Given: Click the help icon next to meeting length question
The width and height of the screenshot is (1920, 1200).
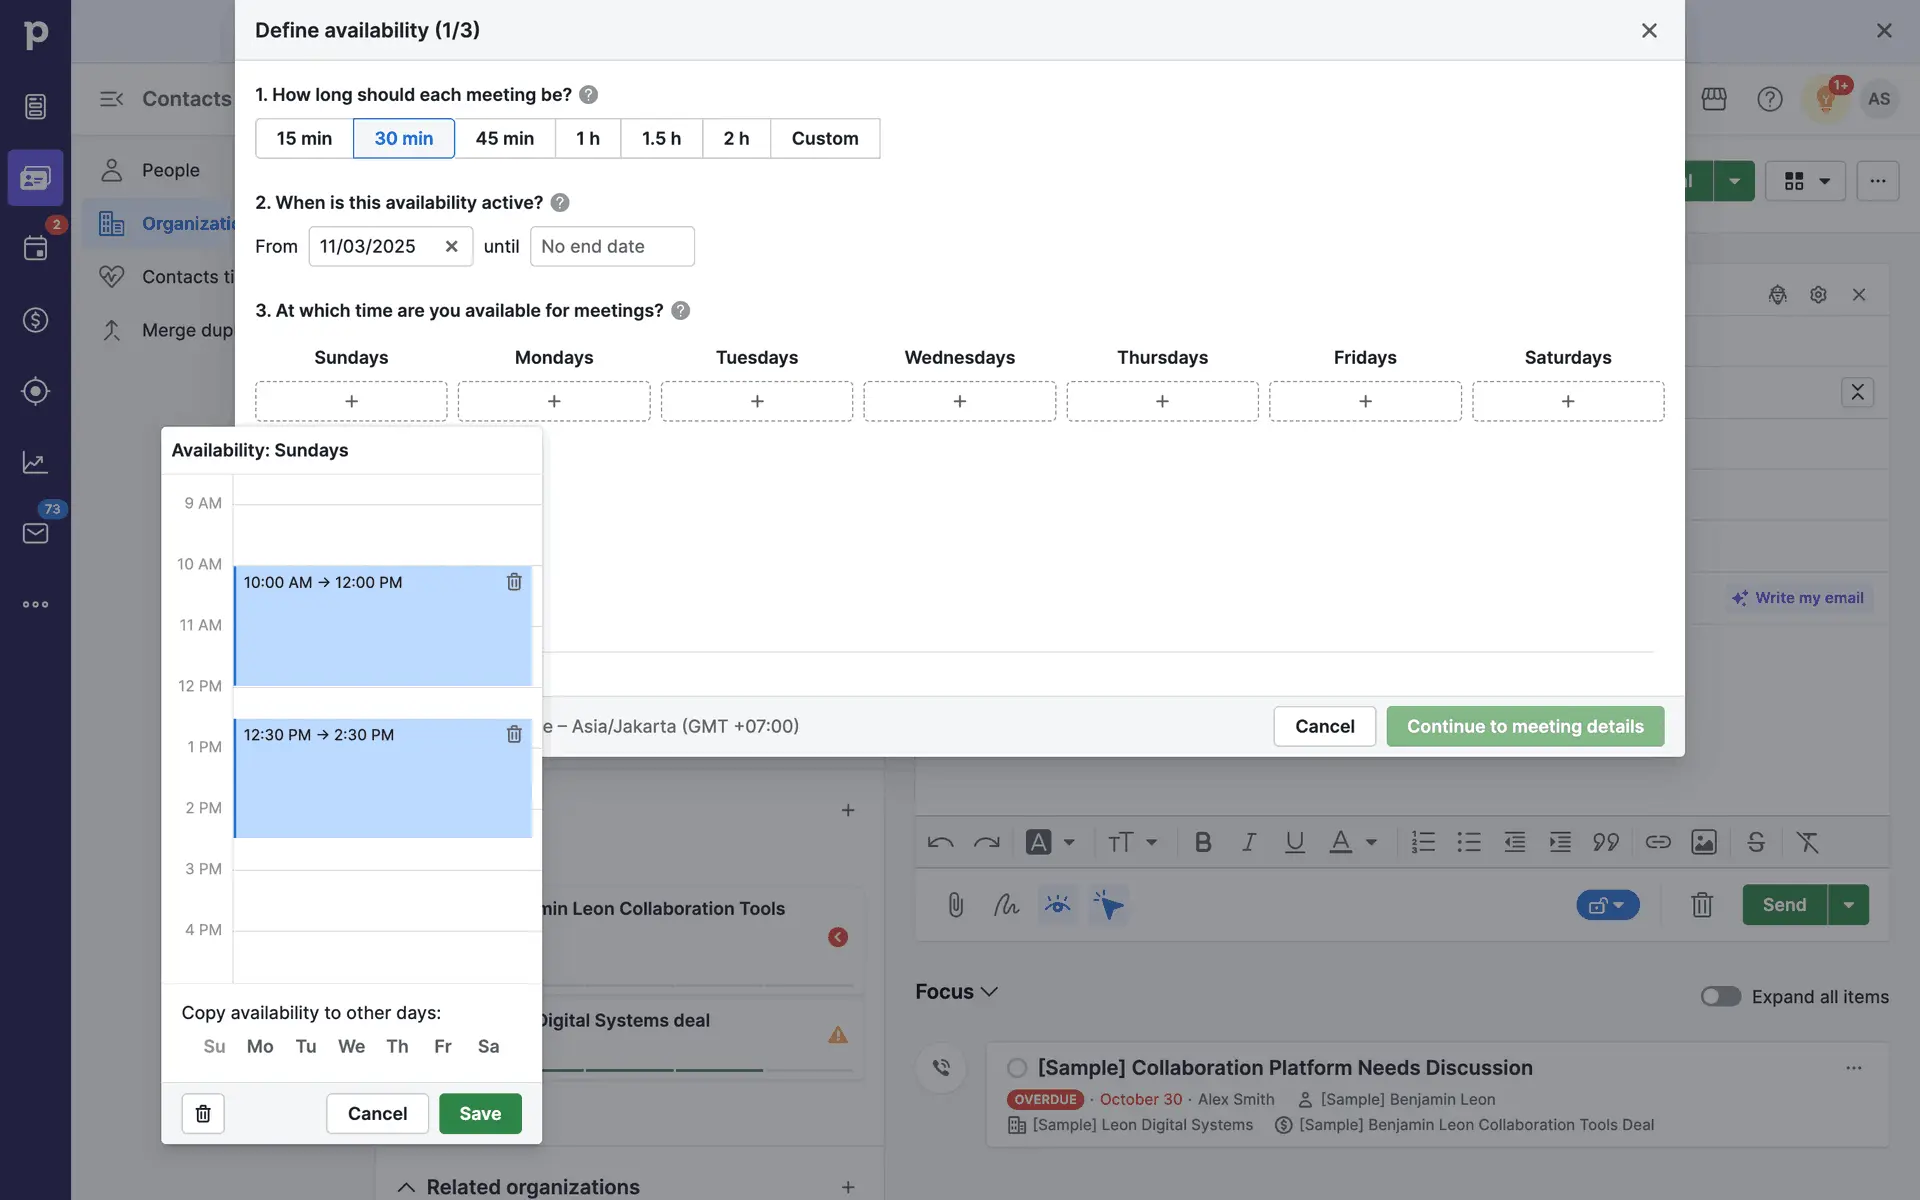Looking at the screenshot, I should point(588,95).
